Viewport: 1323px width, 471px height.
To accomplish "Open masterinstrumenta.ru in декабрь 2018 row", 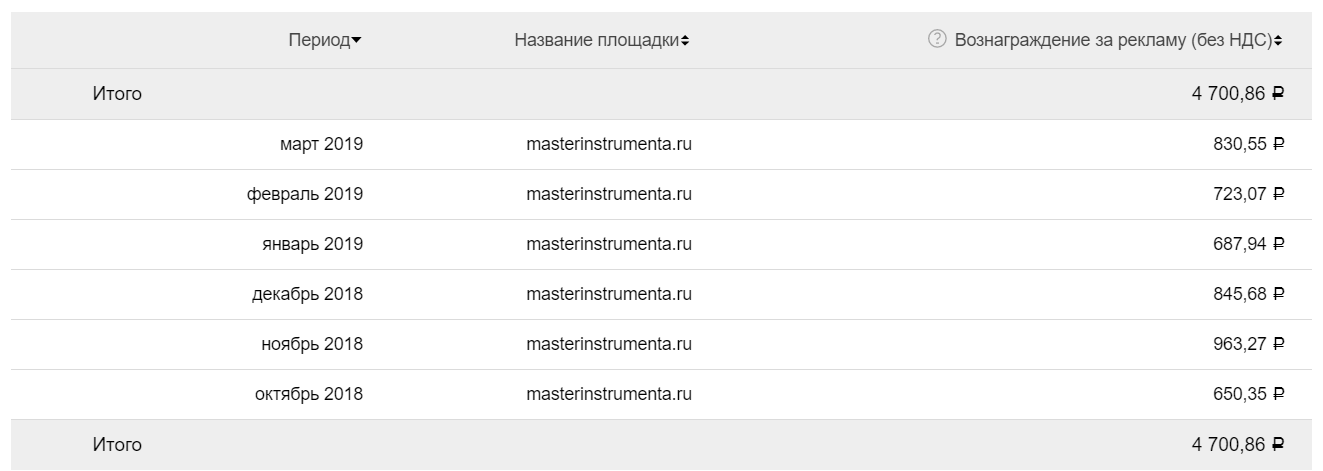I will [608, 294].
